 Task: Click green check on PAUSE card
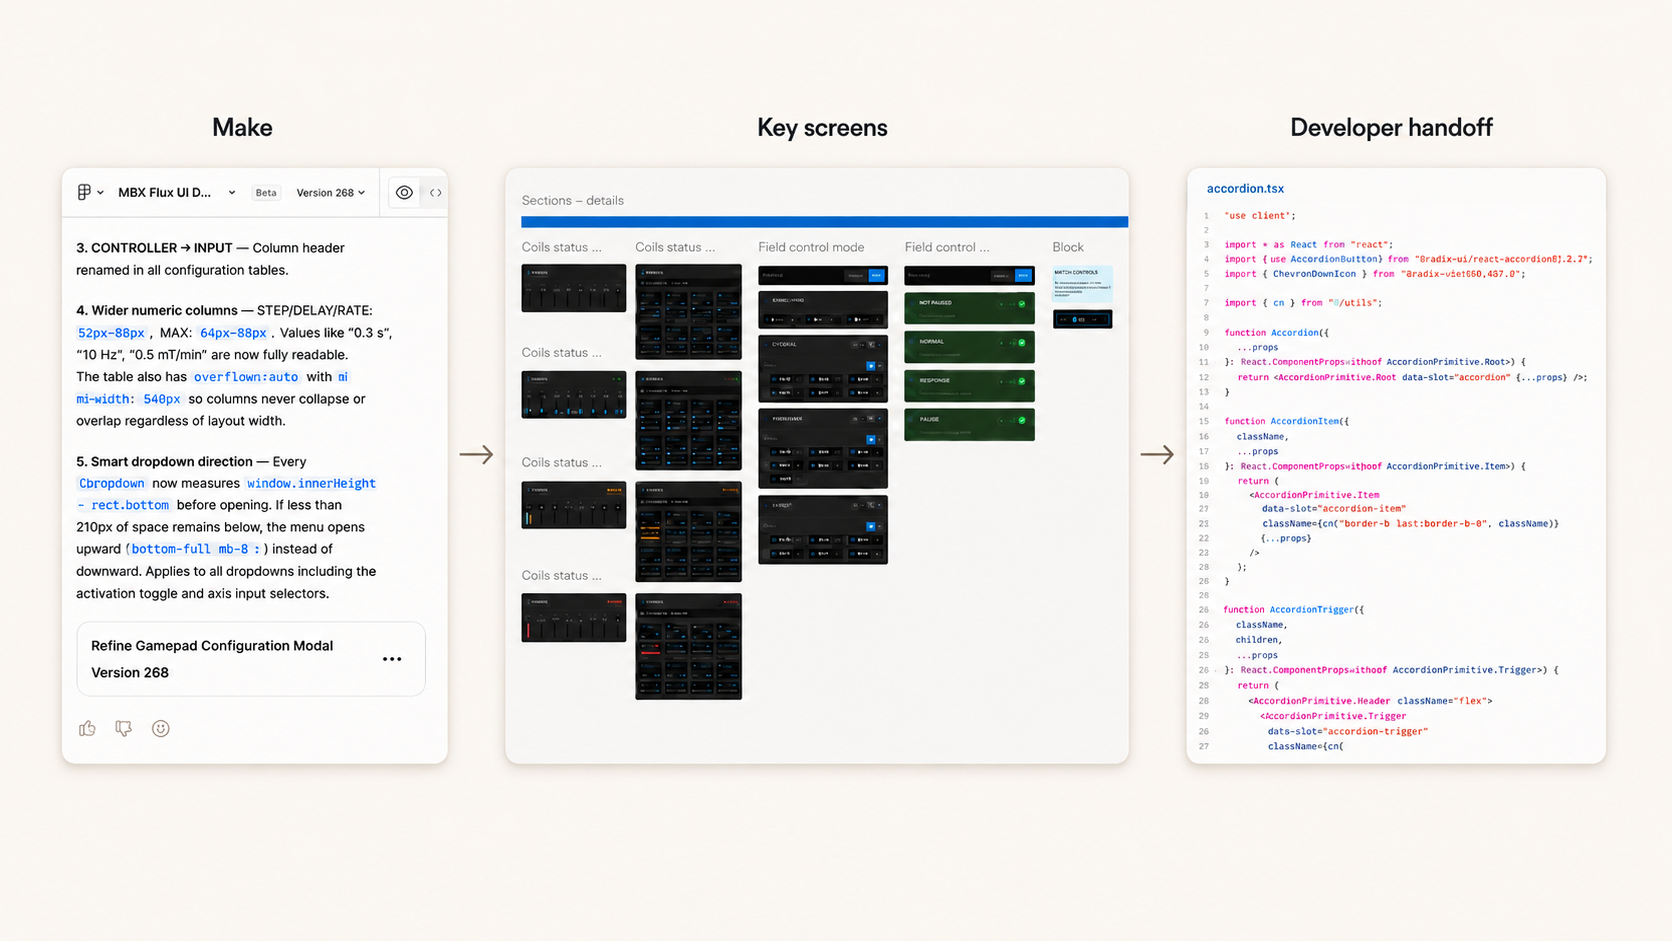(x=1022, y=420)
